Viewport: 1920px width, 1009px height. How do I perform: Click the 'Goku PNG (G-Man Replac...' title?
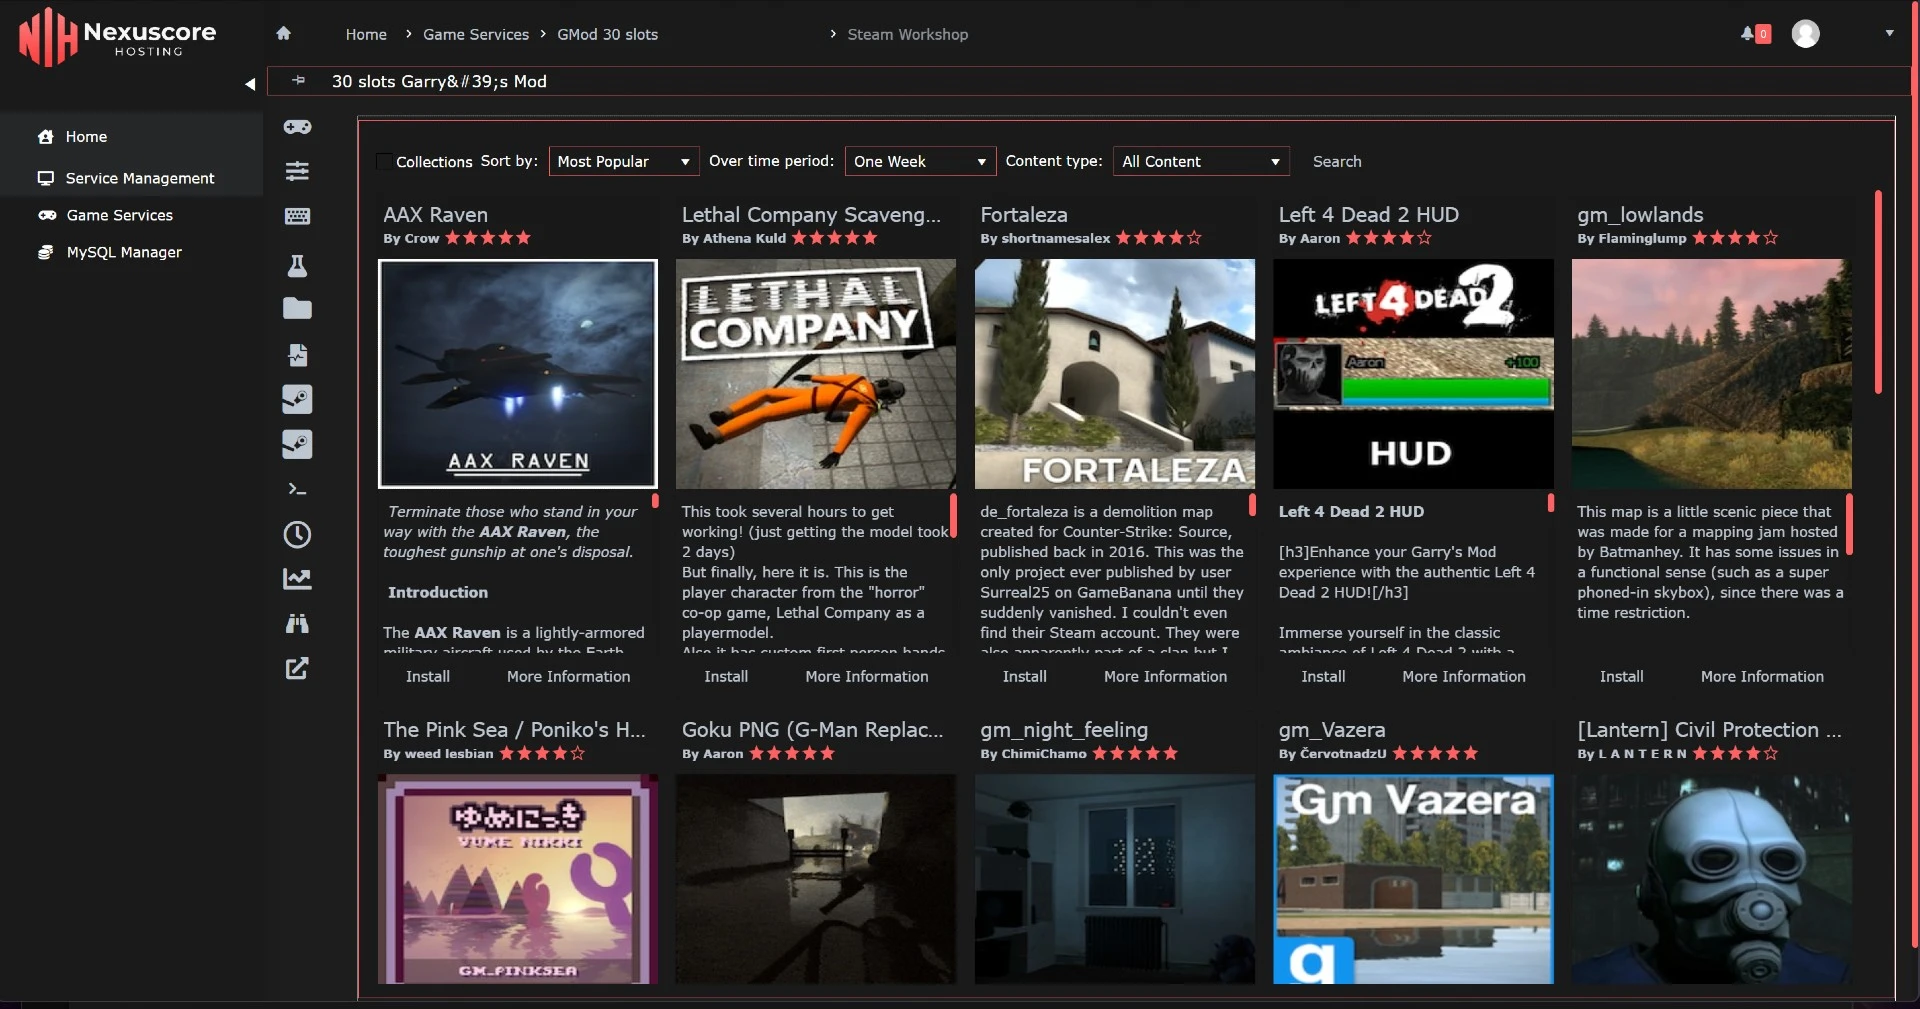812,730
